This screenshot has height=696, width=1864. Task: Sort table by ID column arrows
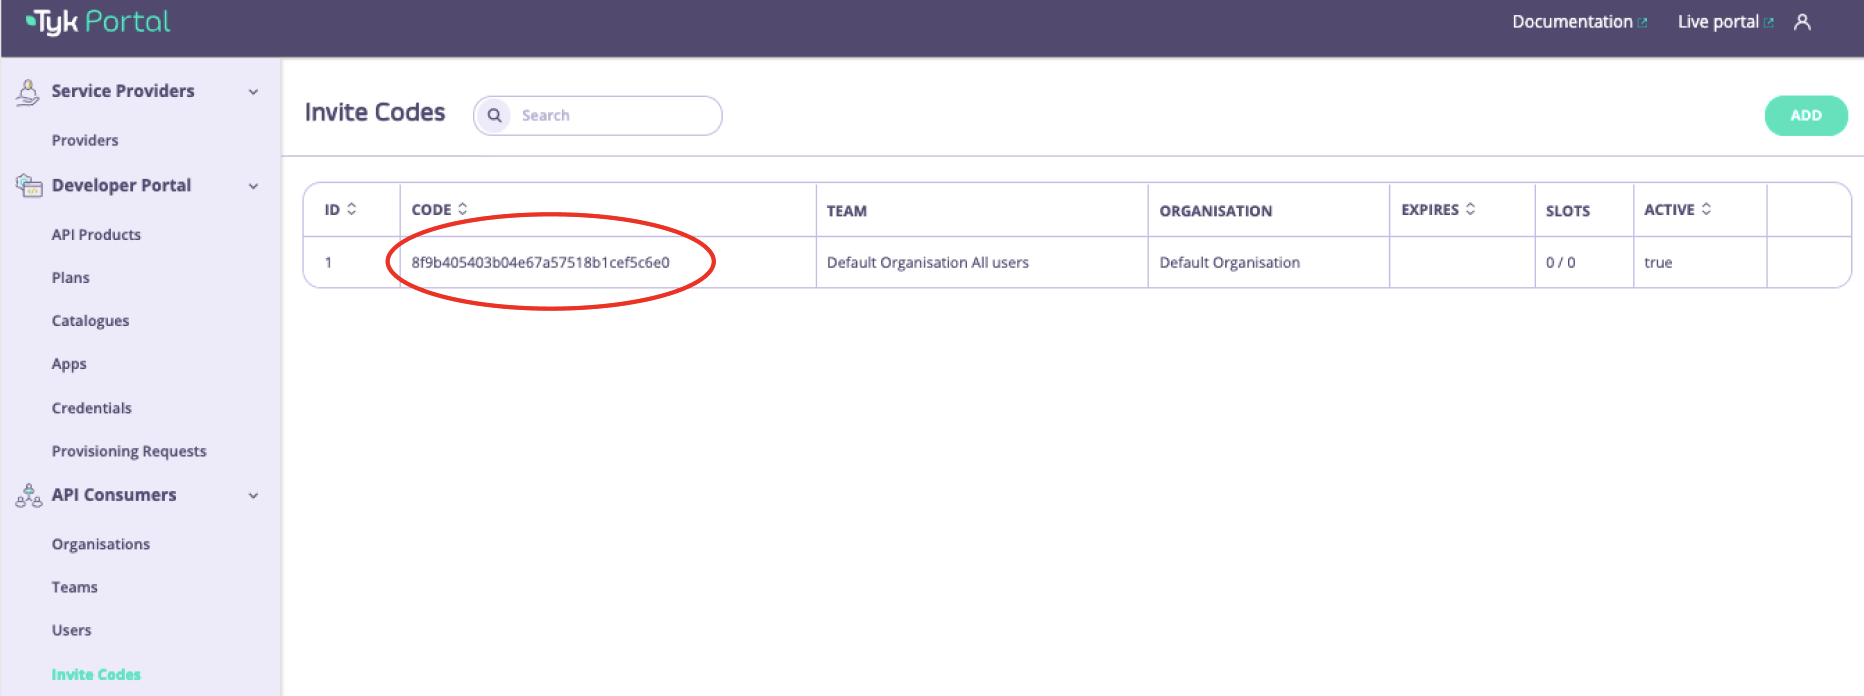click(x=351, y=209)
